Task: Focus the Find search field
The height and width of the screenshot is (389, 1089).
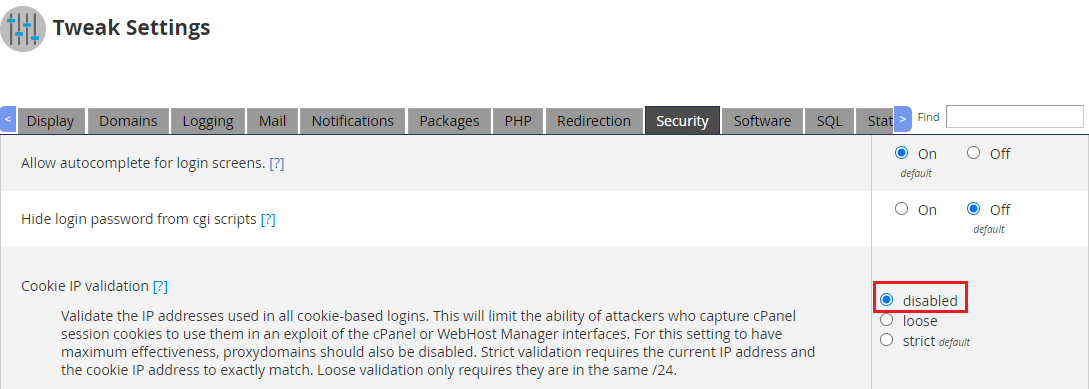Action: pyautogui.click(x=1014, y=117)
